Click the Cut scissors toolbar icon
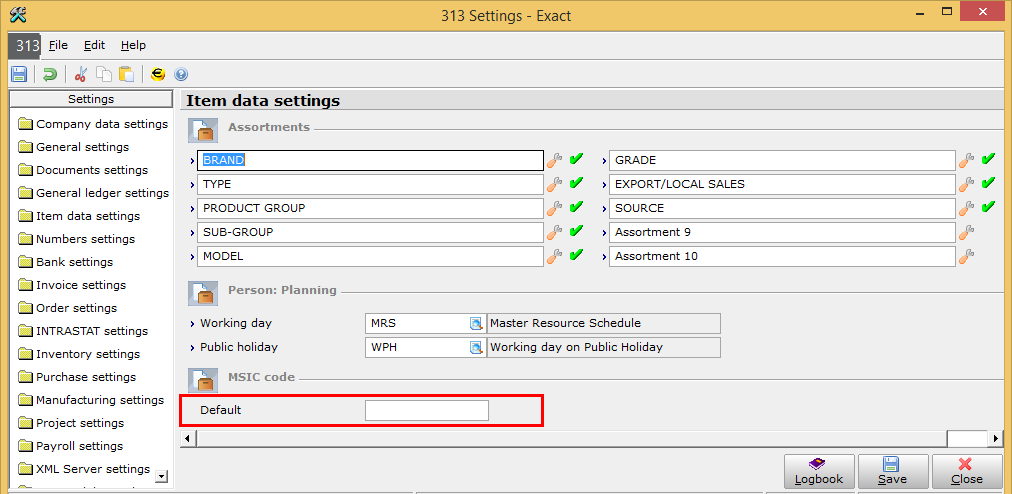The height and width of the screenshot is (494, 1012). 82,74
